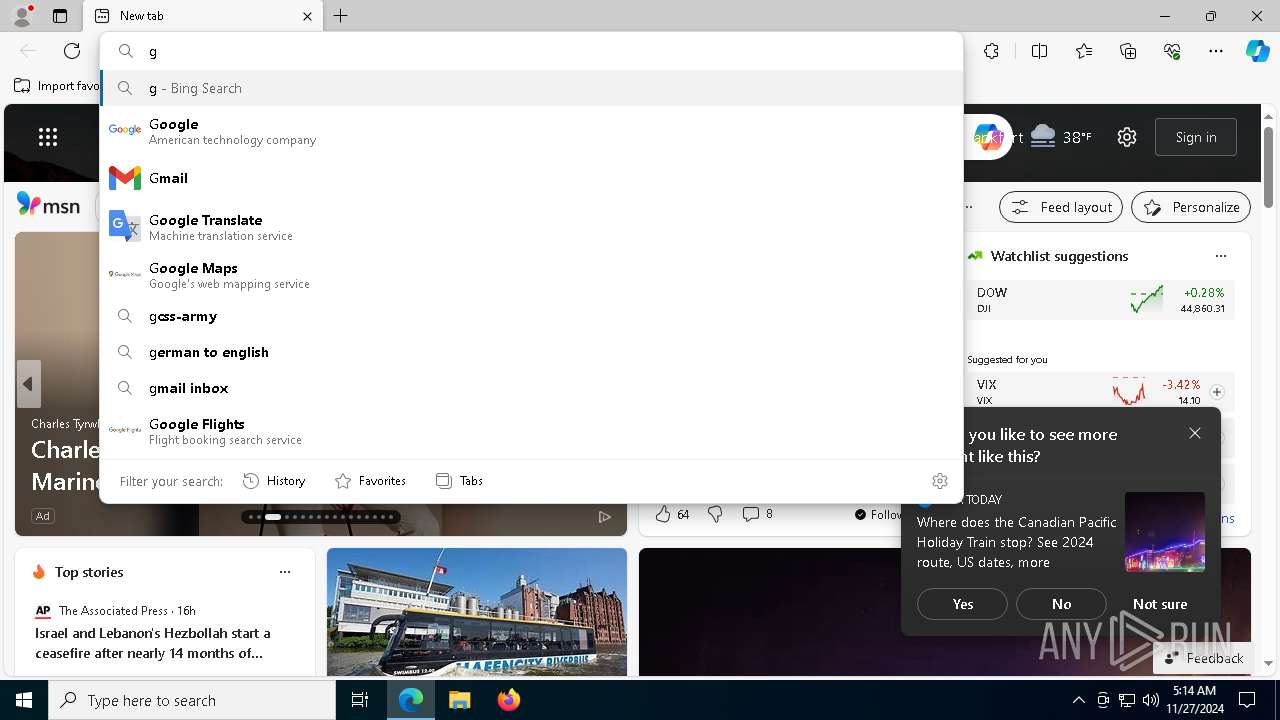Open the MSN apps grid launcher

coord(48,137)
